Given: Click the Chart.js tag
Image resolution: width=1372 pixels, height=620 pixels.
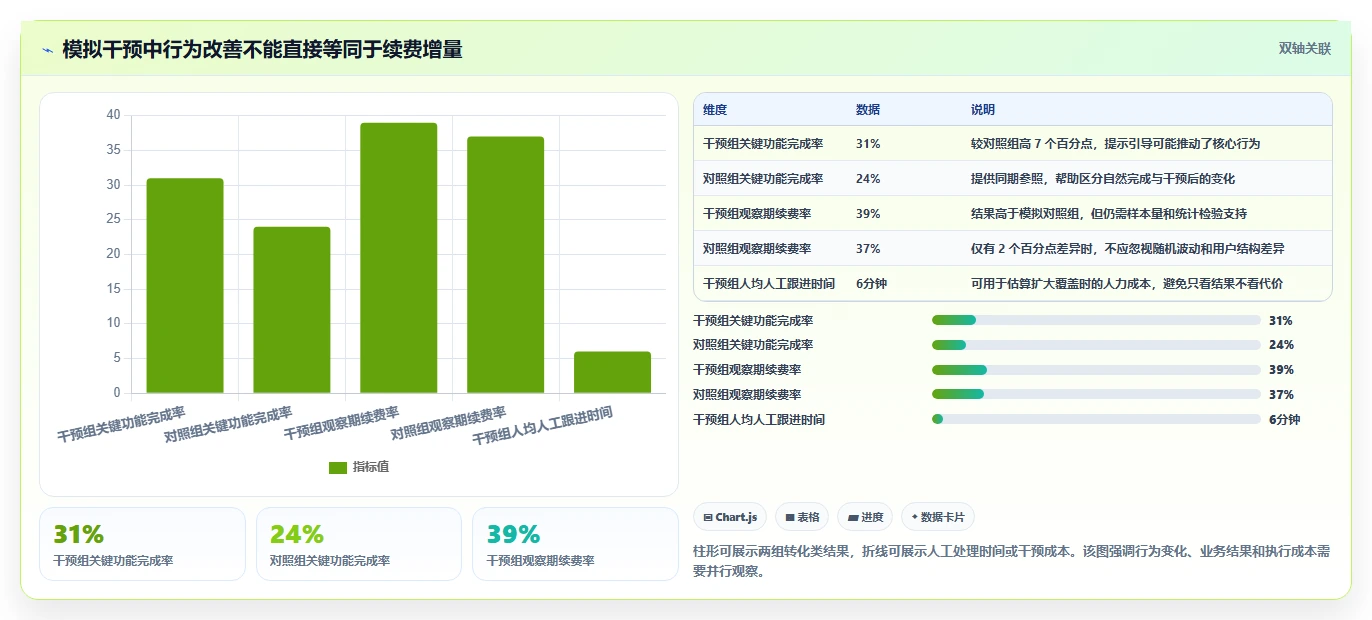Looking at the screenshot, I should point(730,517).
